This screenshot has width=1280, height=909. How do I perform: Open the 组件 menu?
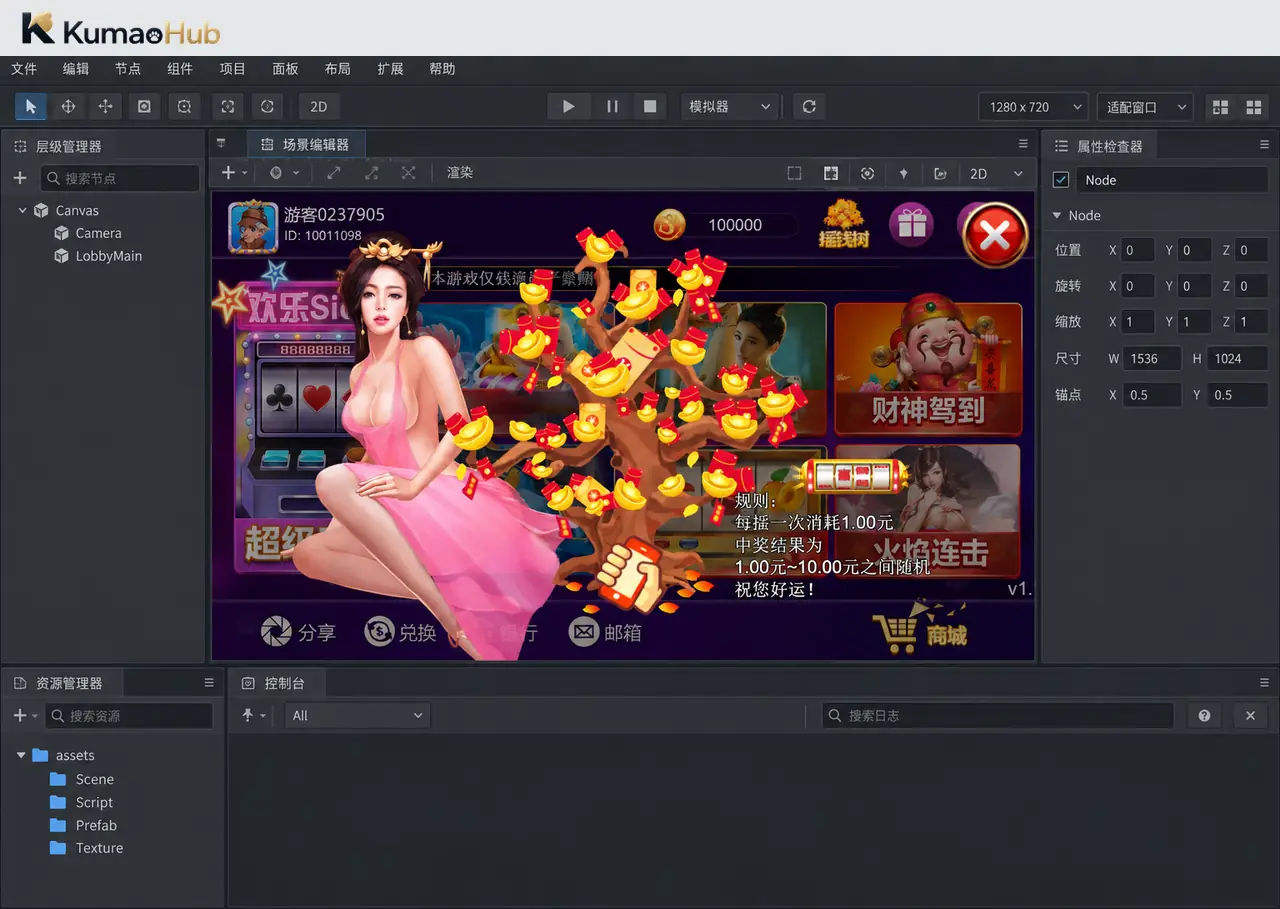click(180, 69)
